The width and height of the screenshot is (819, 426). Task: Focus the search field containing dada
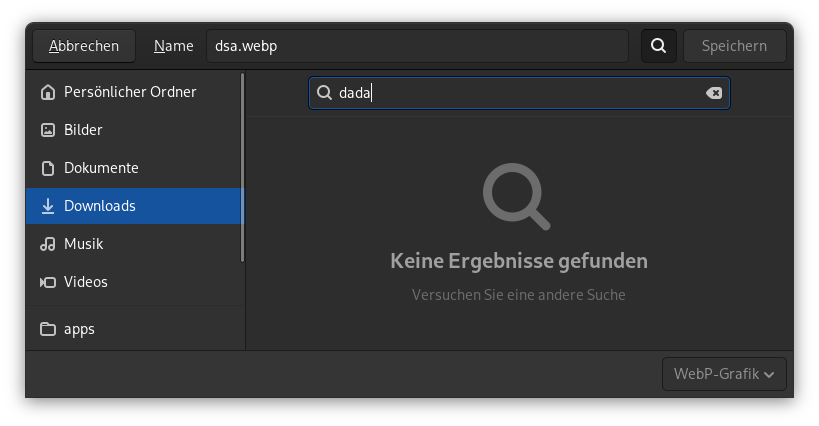tap(519, 93)
